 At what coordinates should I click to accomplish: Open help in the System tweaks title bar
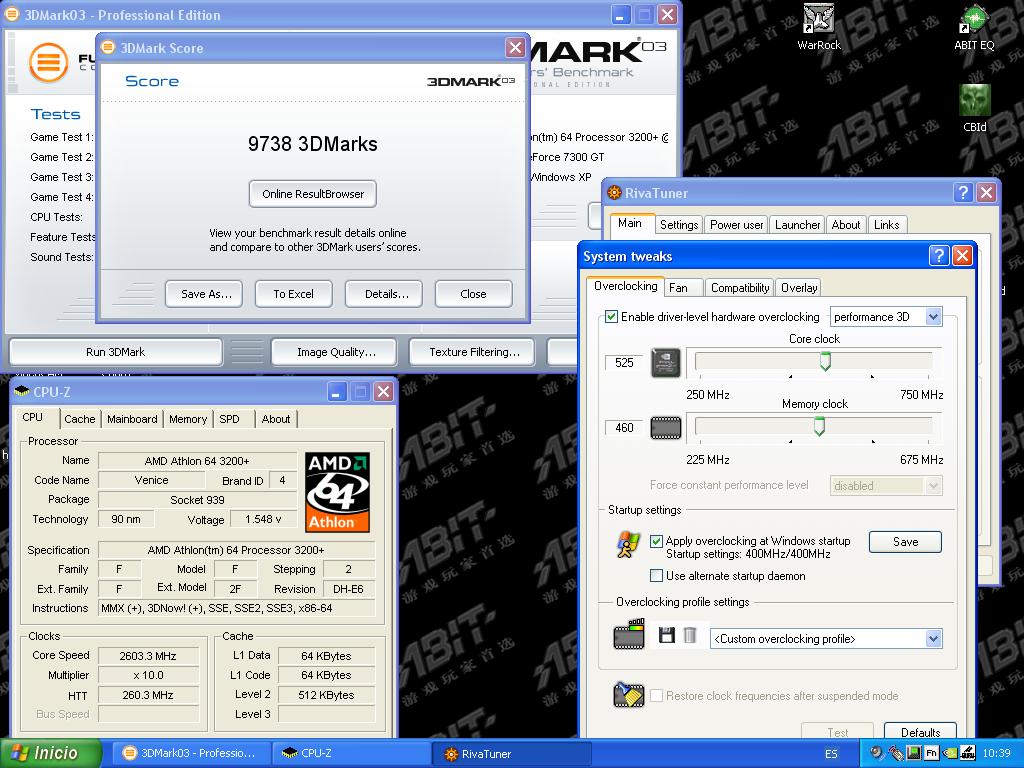click(938, 255)
